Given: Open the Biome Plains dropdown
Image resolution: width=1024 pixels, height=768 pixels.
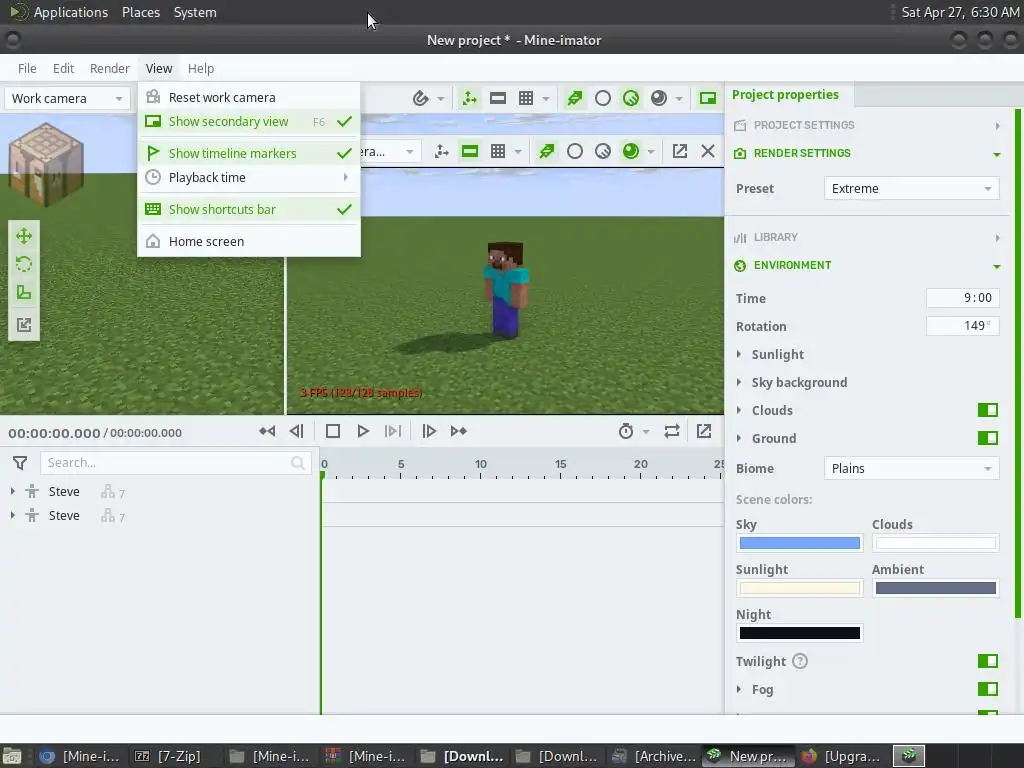Looking at the screenshot, I should [x=912, y=469].
